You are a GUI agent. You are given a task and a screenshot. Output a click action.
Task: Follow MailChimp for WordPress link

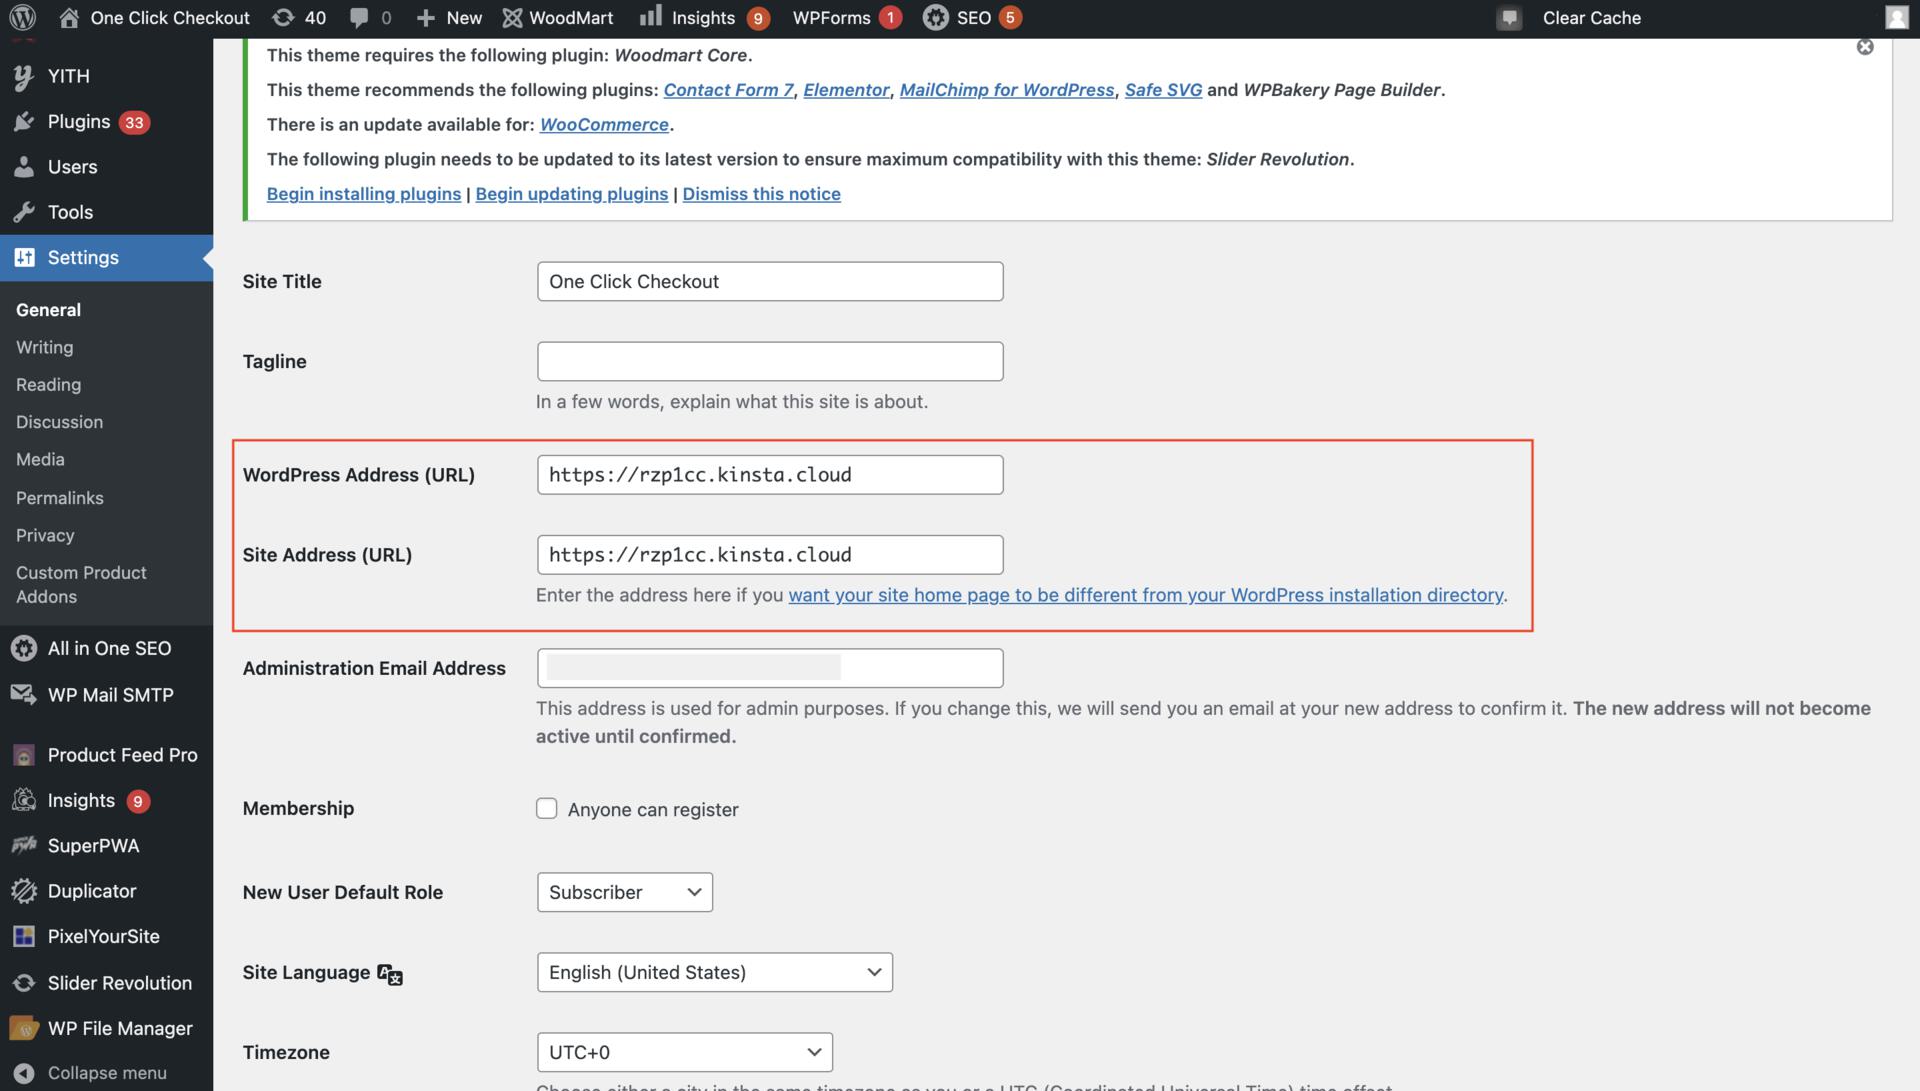tap(1007, 90)
